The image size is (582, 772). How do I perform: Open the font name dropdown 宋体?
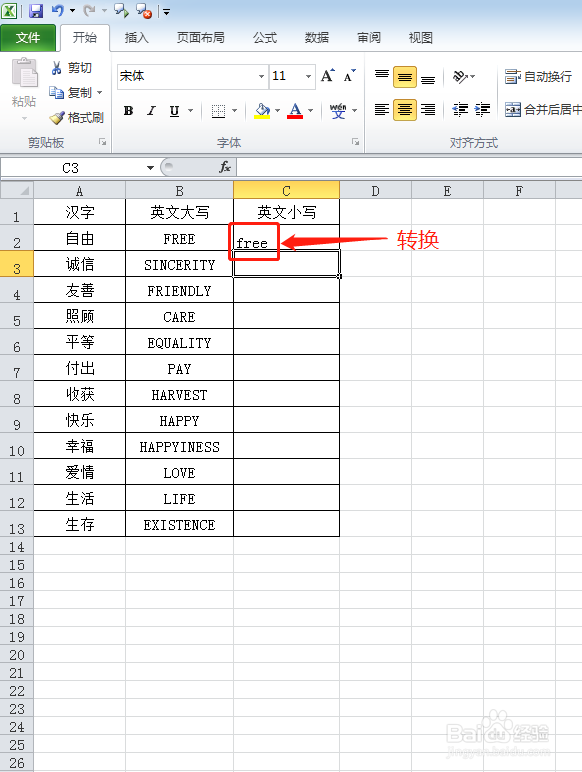(x=261, y=76)
